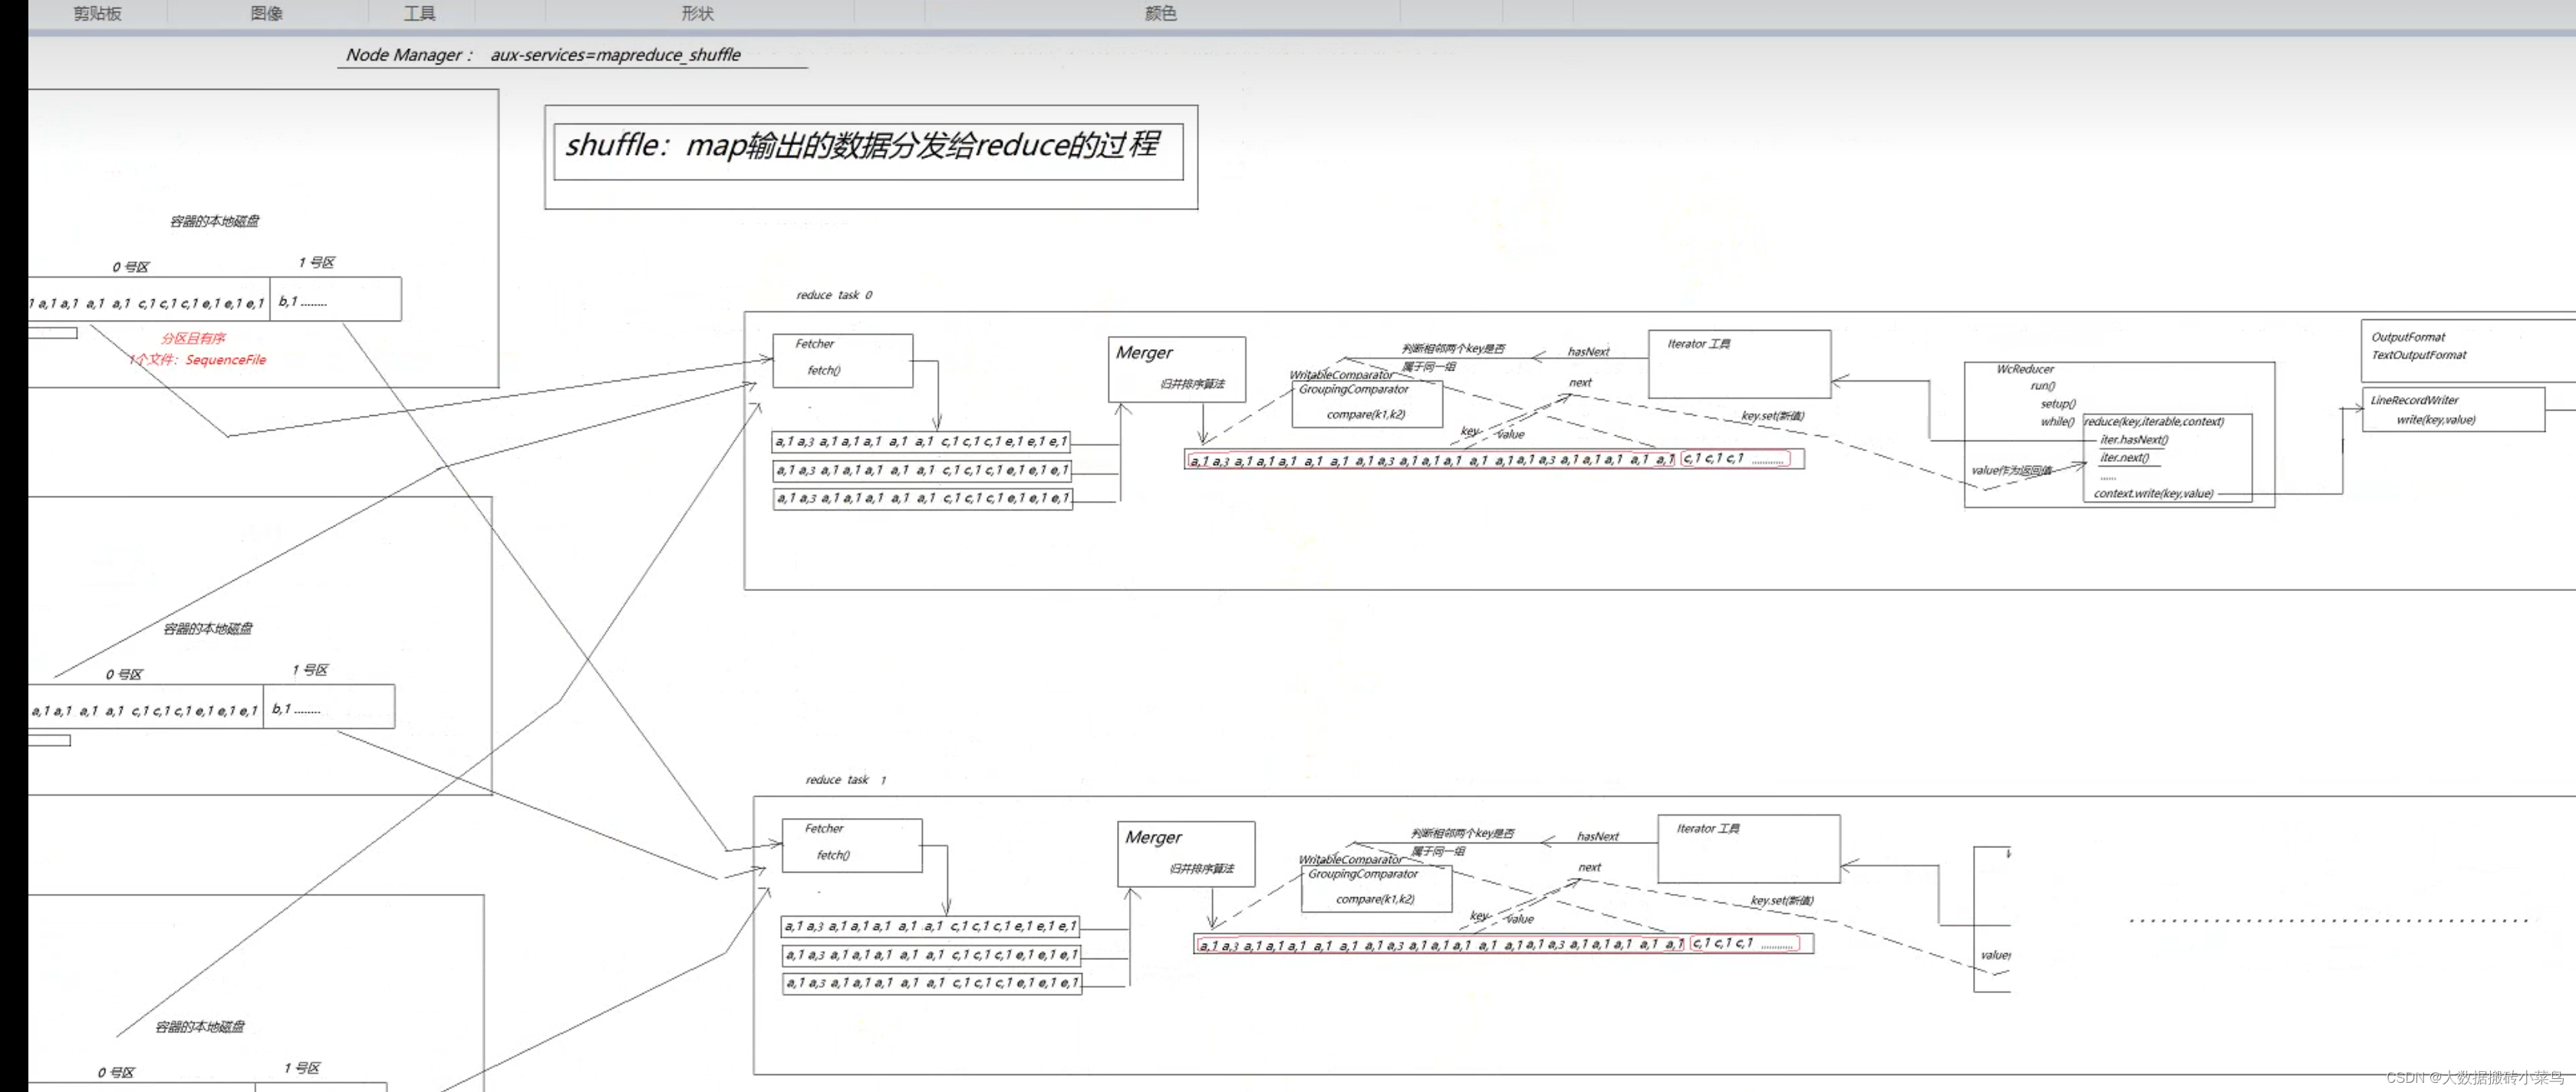Click the 'reduce task 0' label
2576x1092 pixels.
tap(834, 295)
